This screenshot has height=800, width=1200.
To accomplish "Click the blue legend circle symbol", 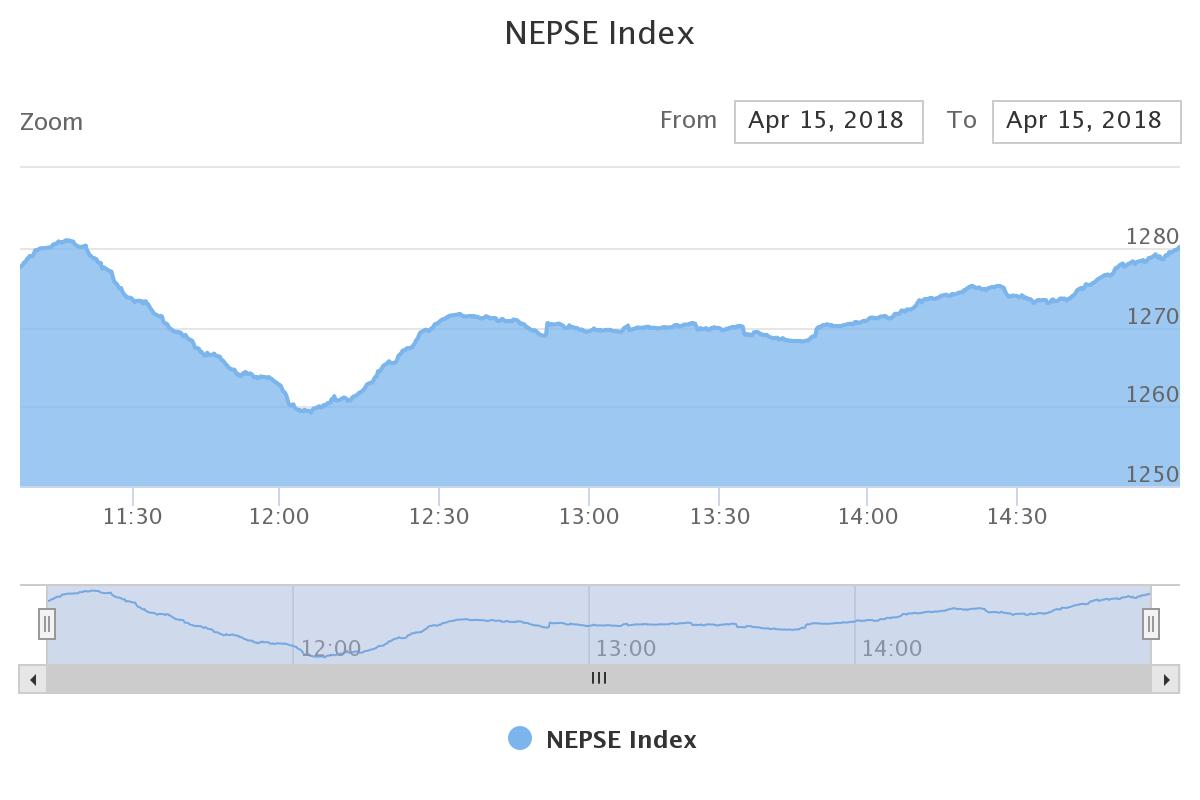I will 520,739.
